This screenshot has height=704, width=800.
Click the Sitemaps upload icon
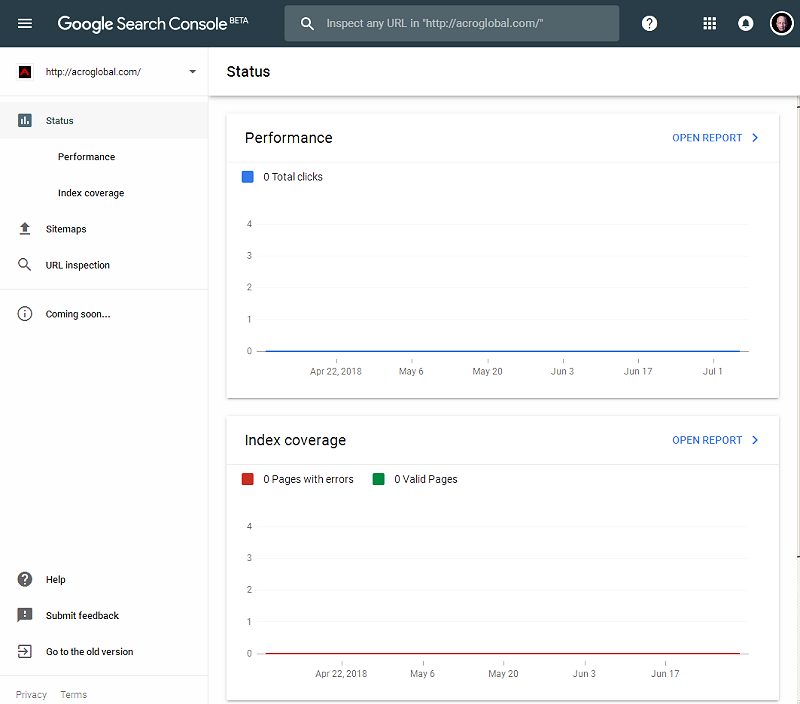tap(24, 229)
